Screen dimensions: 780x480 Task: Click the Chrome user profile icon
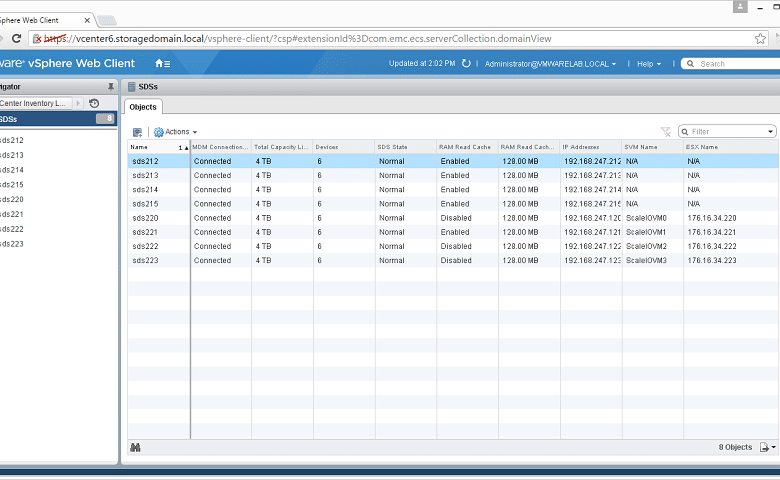740,6
